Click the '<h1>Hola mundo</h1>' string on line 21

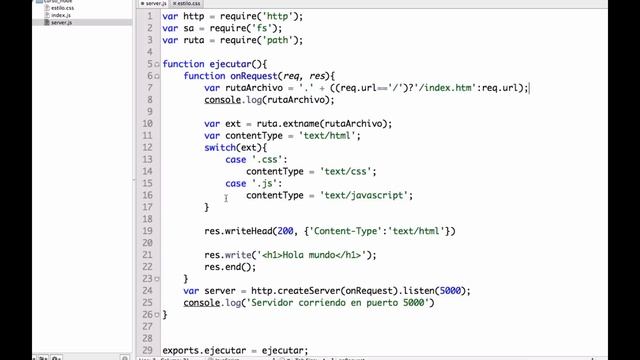(x=311, y=255)
